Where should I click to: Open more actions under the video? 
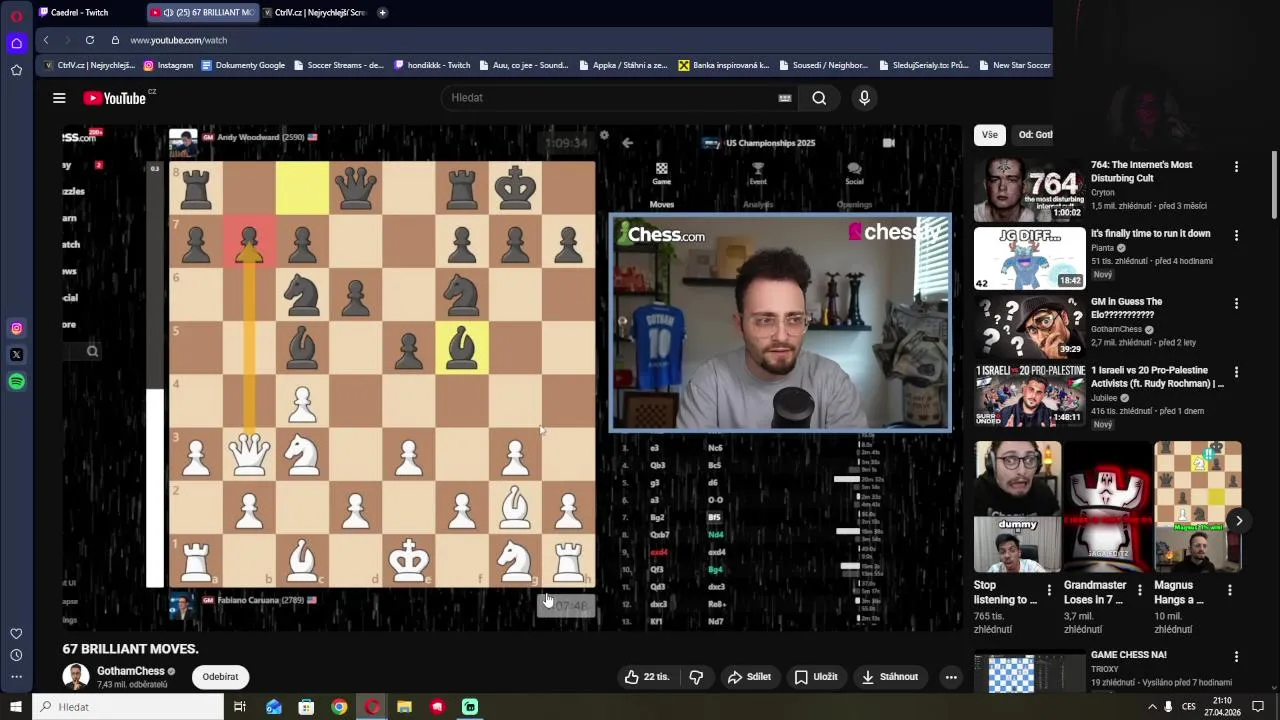click(951, 677)
